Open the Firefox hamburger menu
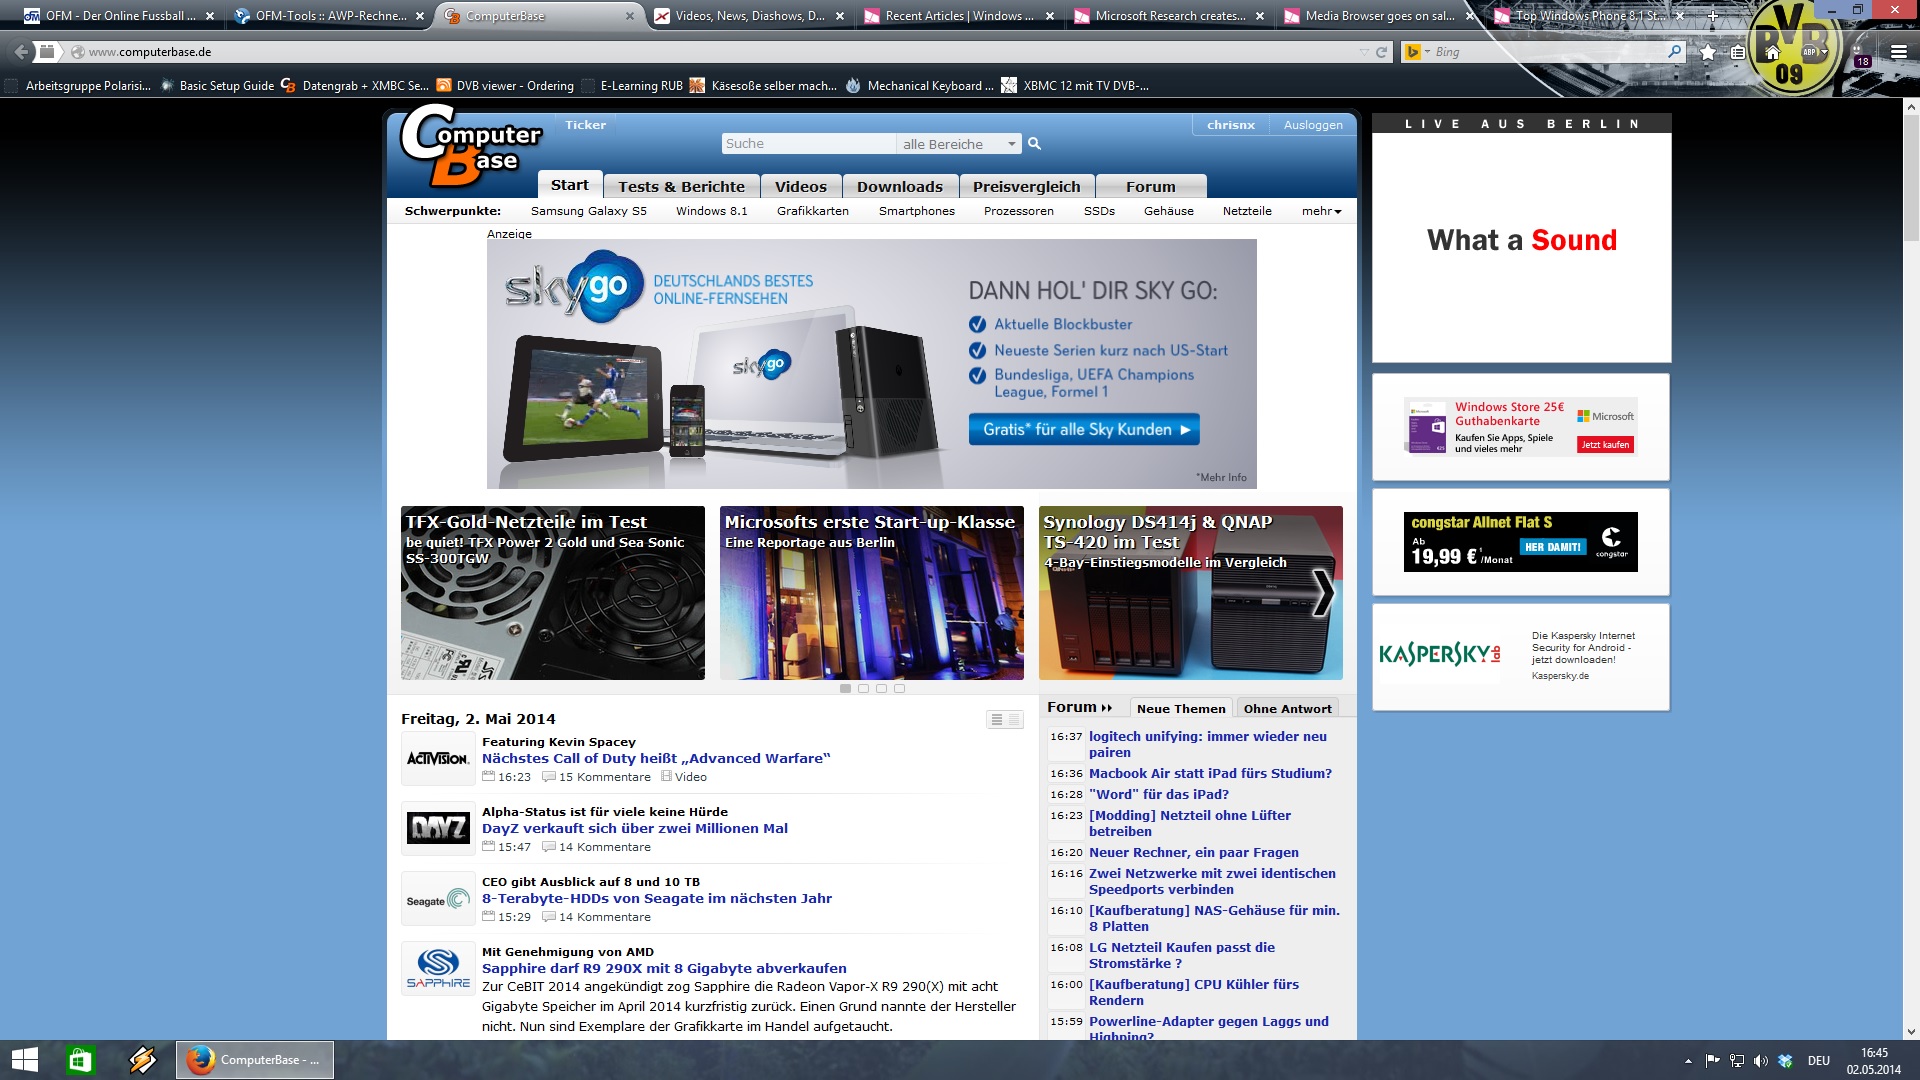This screenshot has width=1920, height=1080. [x=1898, y=52]
